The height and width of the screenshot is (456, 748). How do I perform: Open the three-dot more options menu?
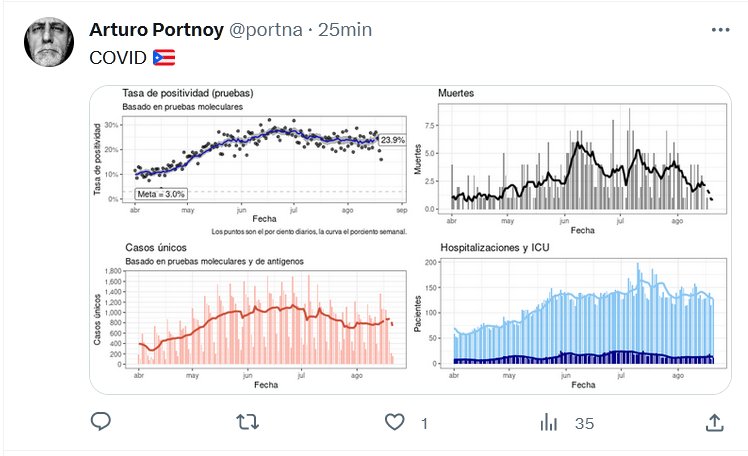pos(720,30)
